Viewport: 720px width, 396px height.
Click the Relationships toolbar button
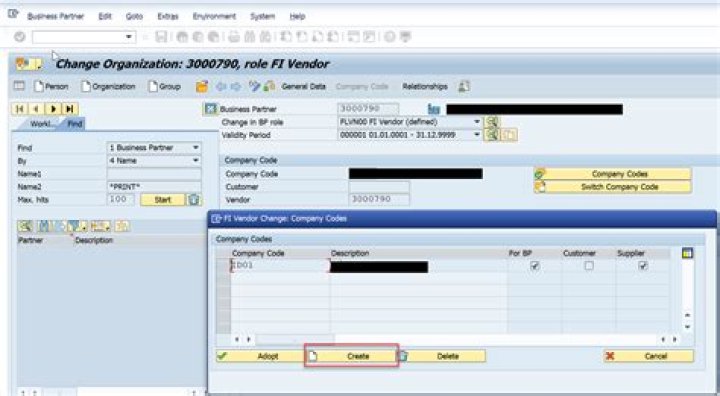425,86
